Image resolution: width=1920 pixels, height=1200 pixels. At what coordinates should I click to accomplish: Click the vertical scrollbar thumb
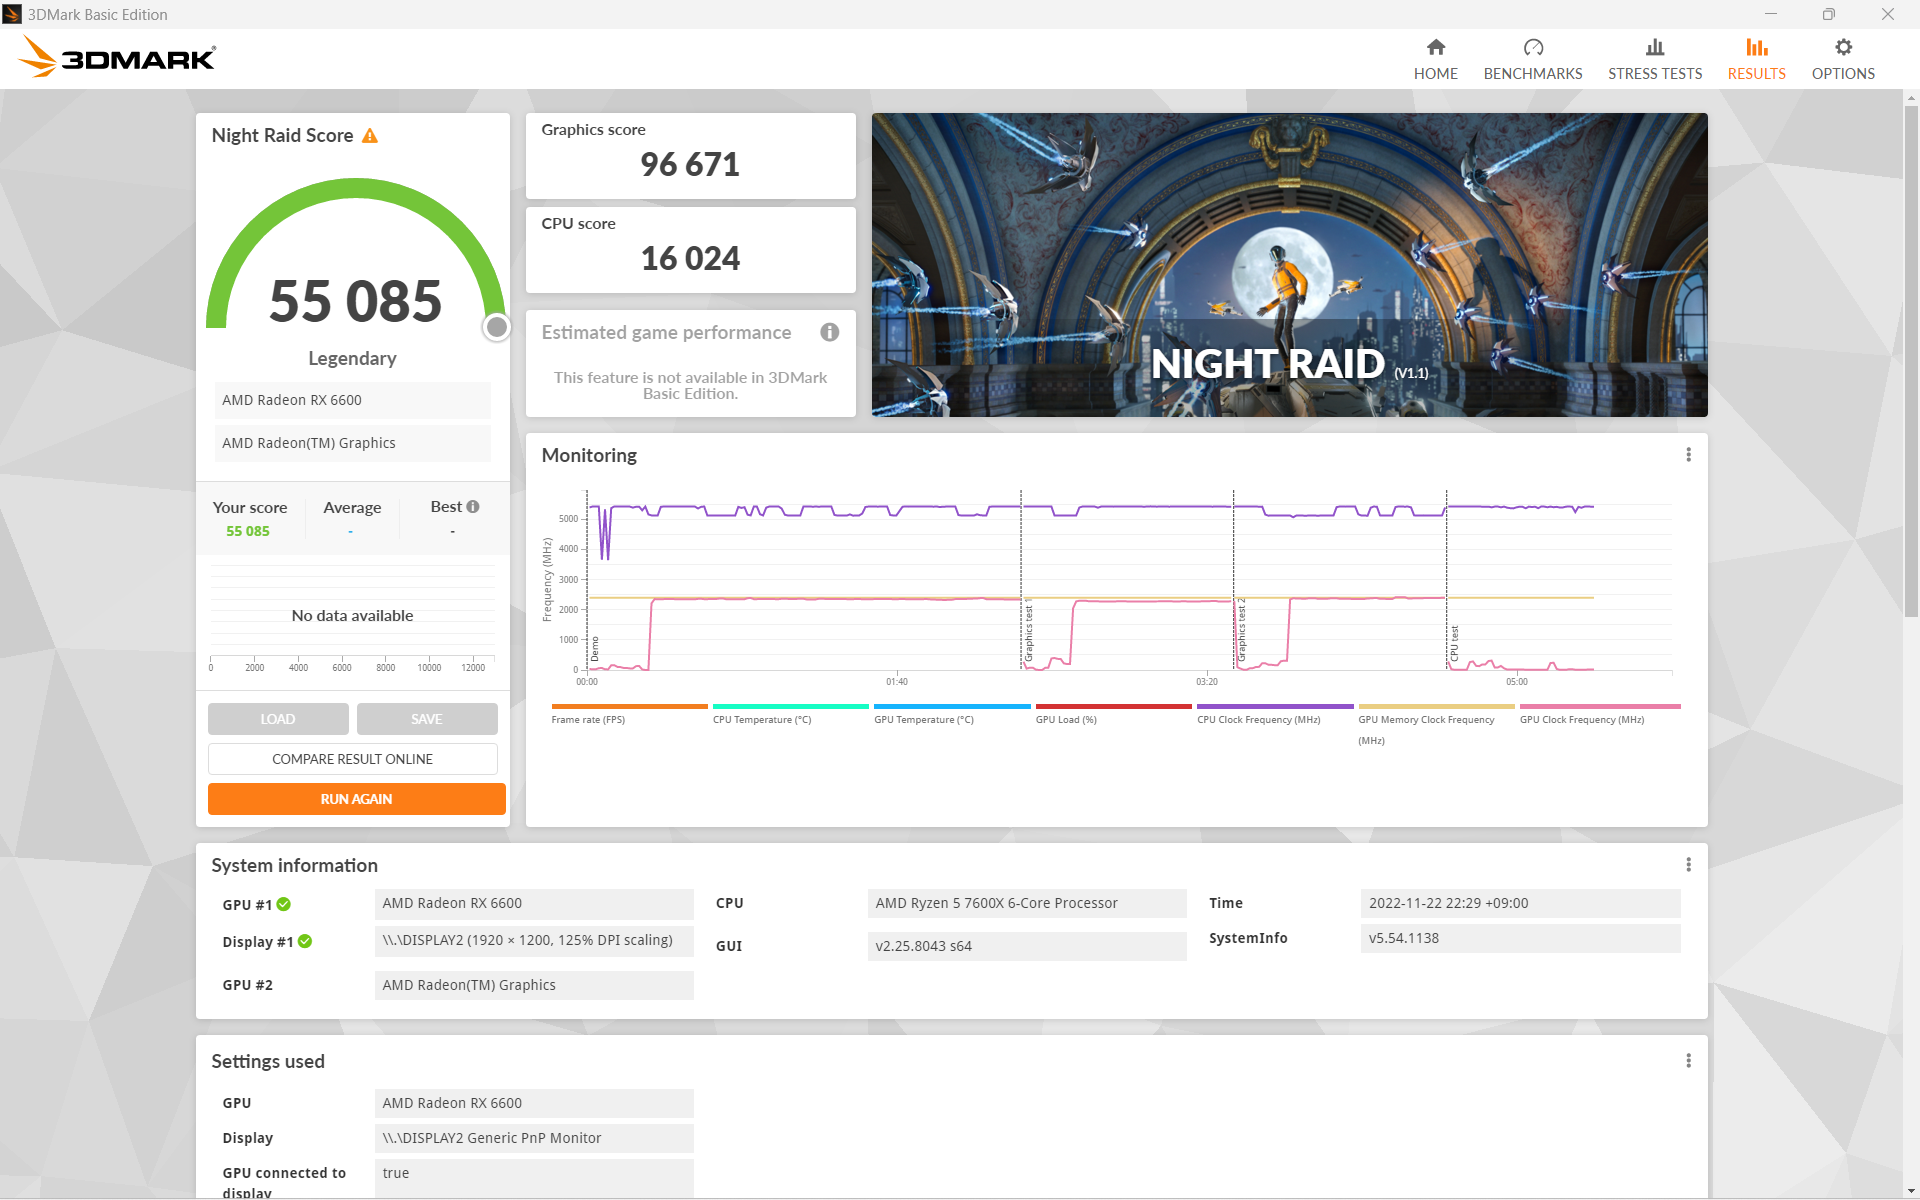pyautogui.click(x=1911, y=360)
